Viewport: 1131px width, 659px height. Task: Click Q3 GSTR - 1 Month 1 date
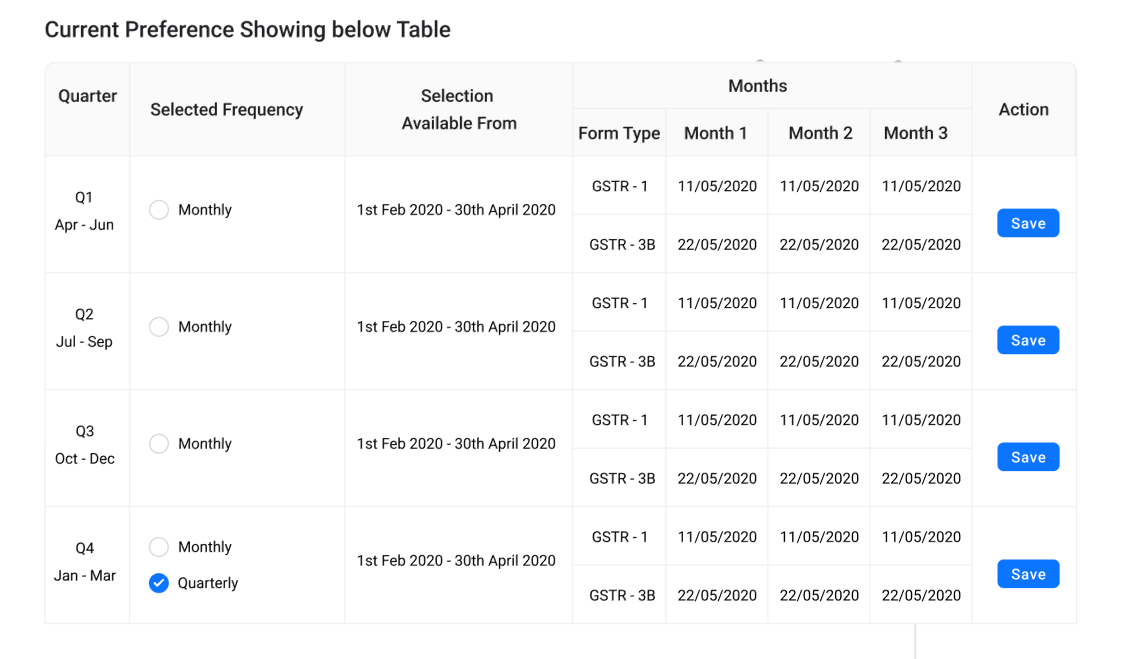coord(717,420)
